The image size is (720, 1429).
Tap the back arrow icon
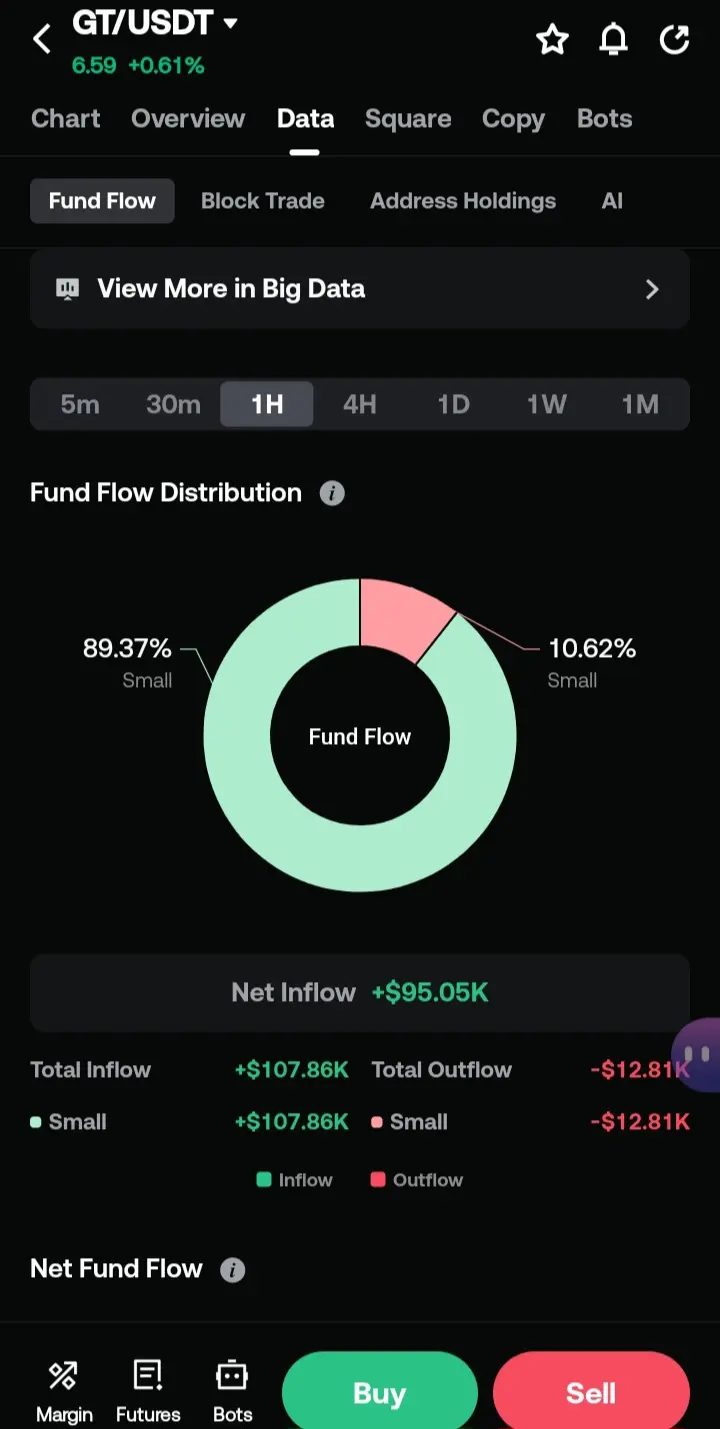[x=42, y=40]
